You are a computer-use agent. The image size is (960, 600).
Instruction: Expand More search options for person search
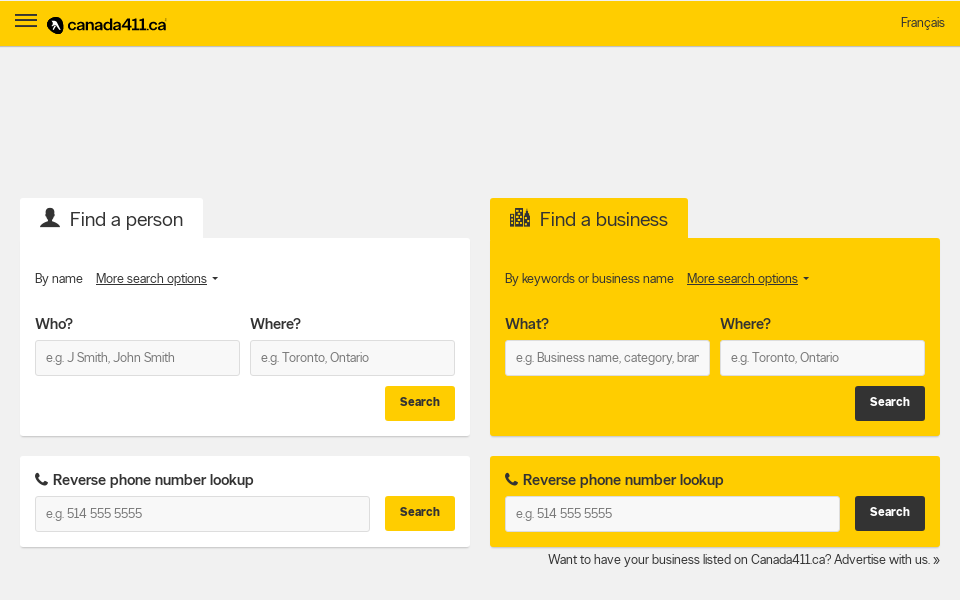(156, 279)
